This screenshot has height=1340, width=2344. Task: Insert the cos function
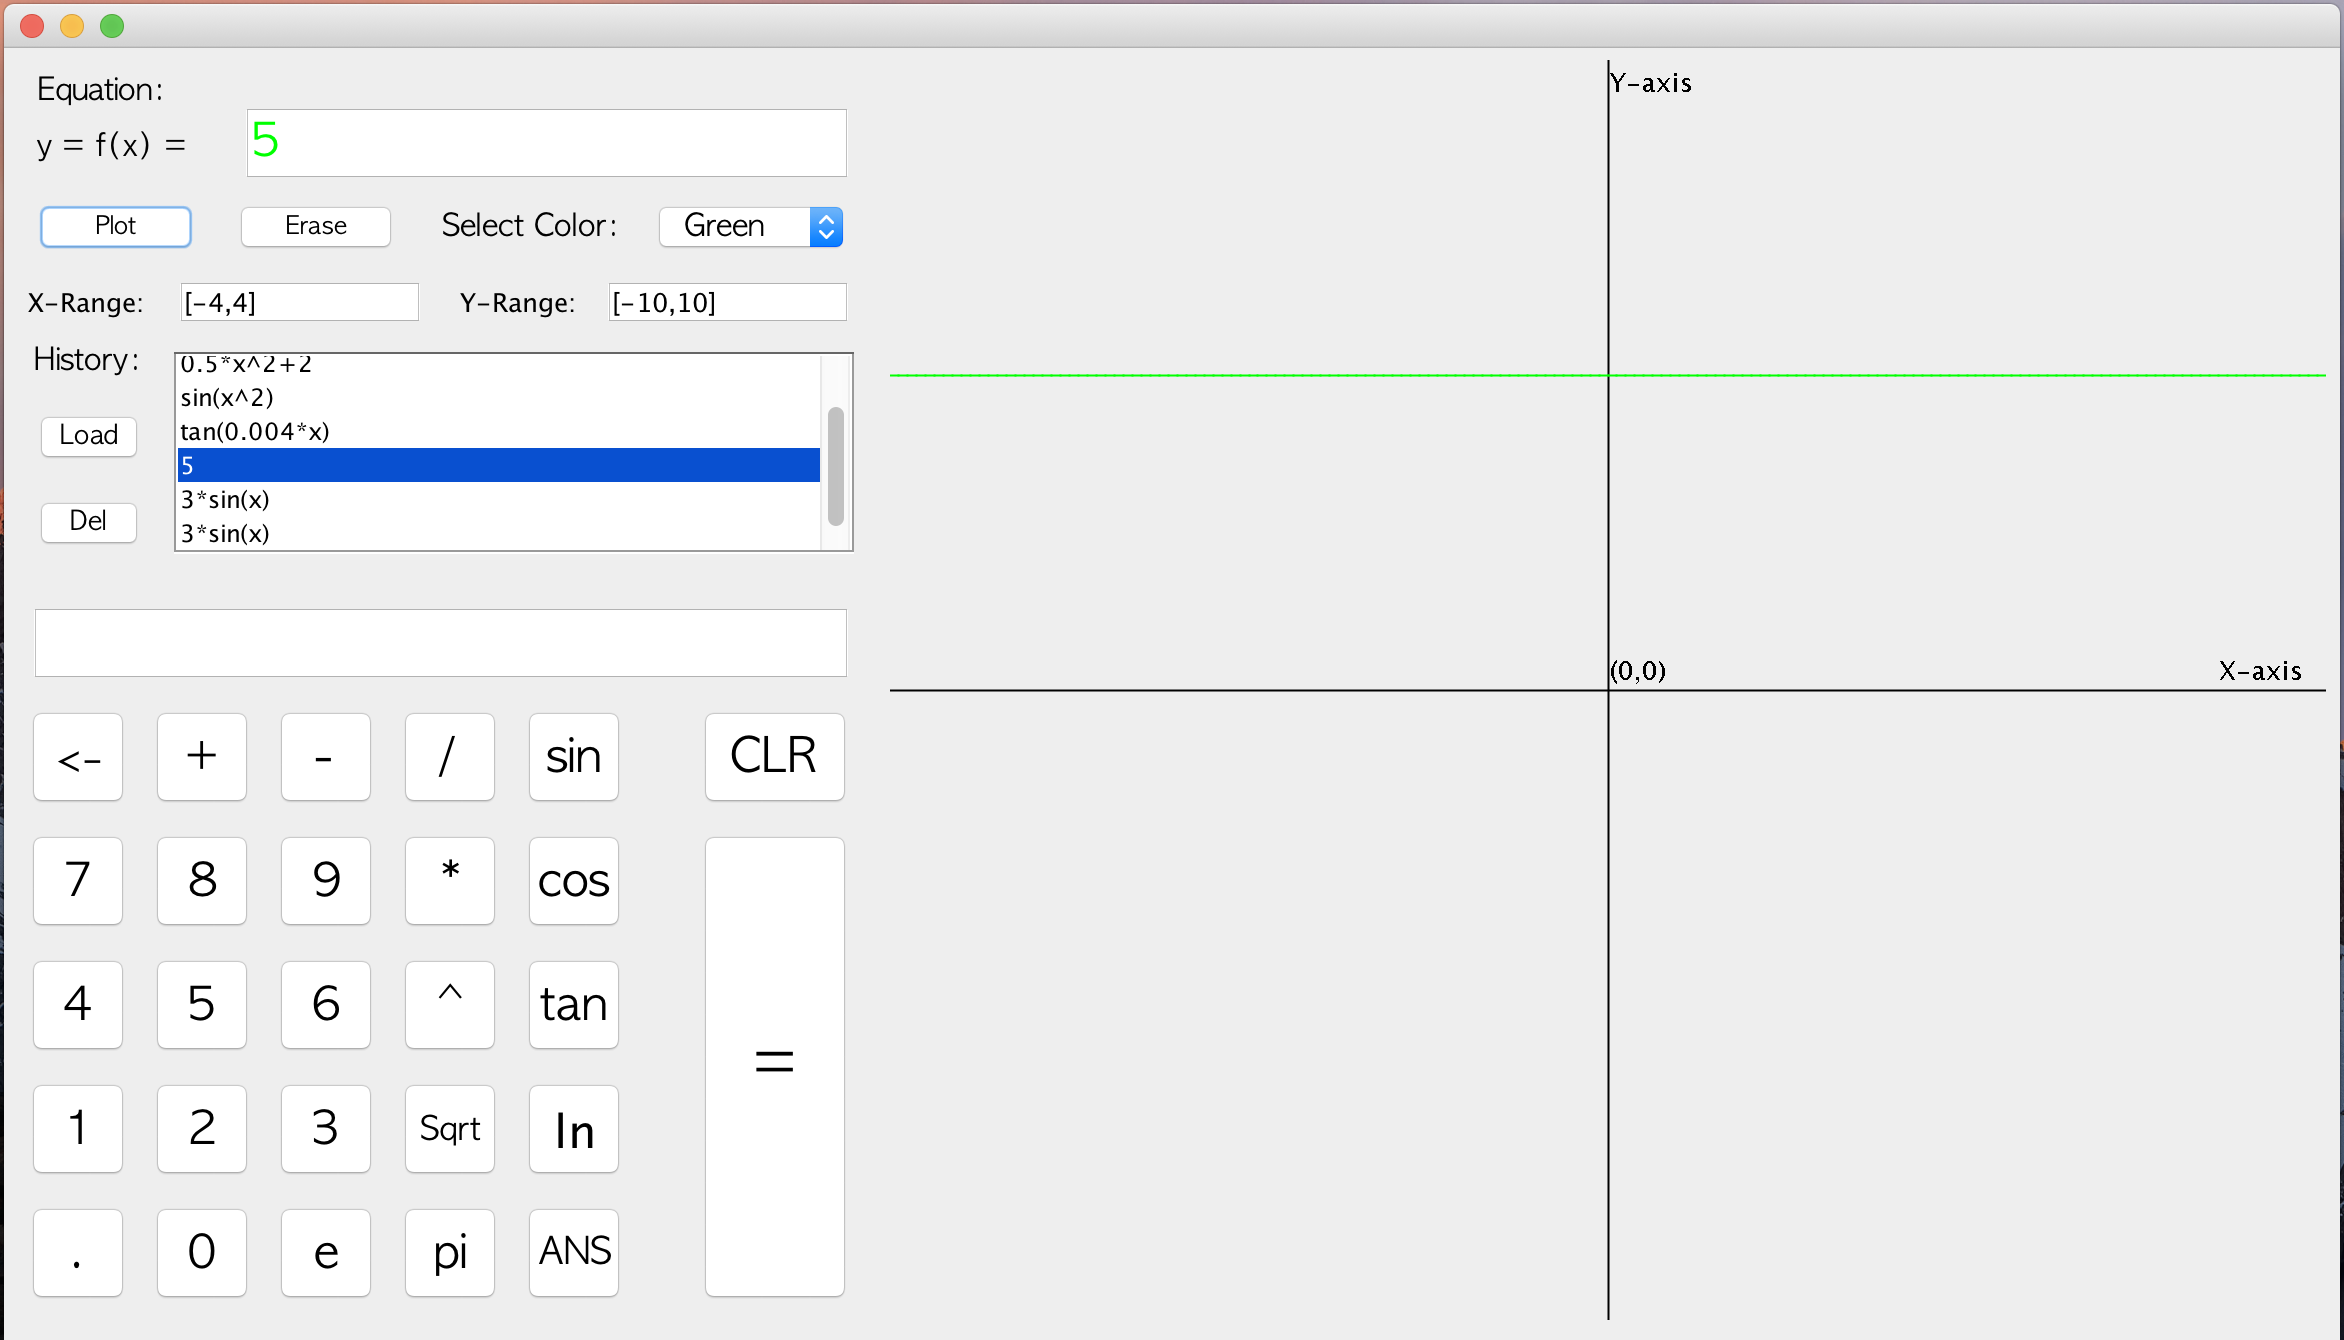574,881
